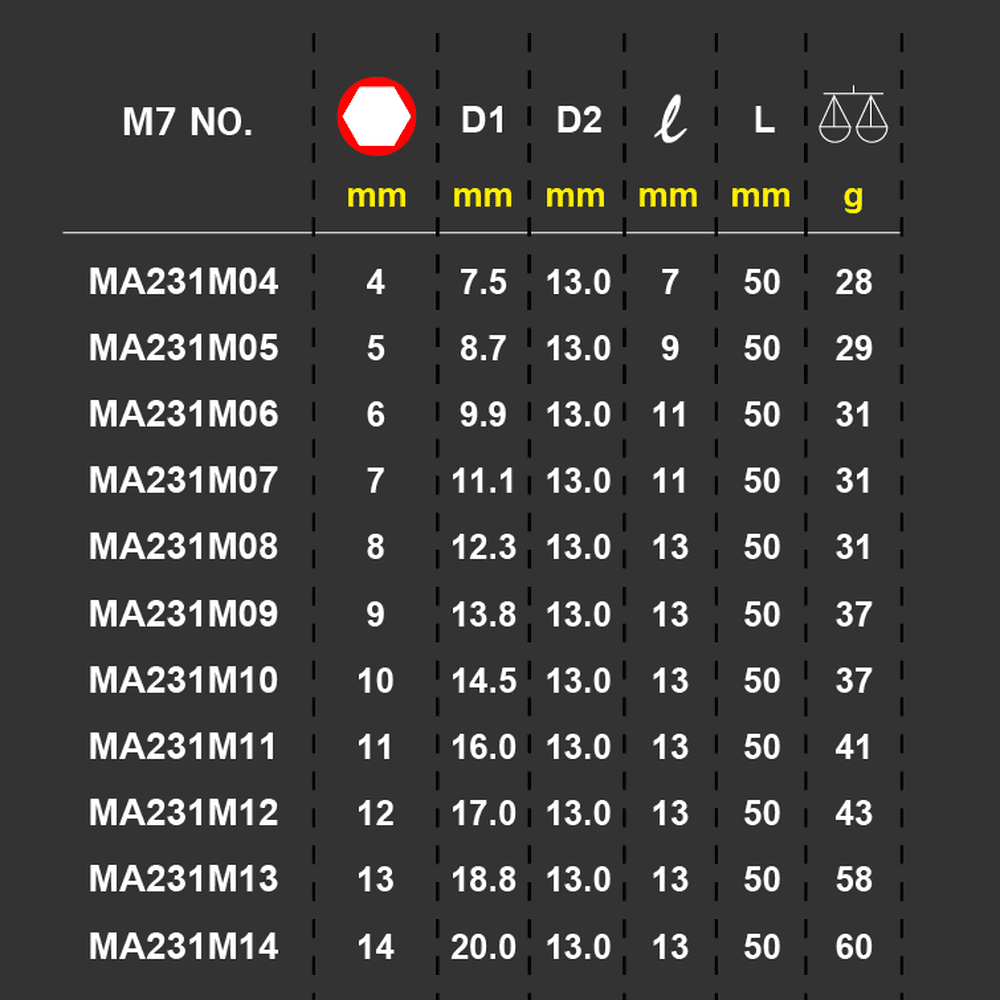The image size is (1000, 1000).
Task: Click D2 value 13.0 in MA231M14 row
Action: 578,946
